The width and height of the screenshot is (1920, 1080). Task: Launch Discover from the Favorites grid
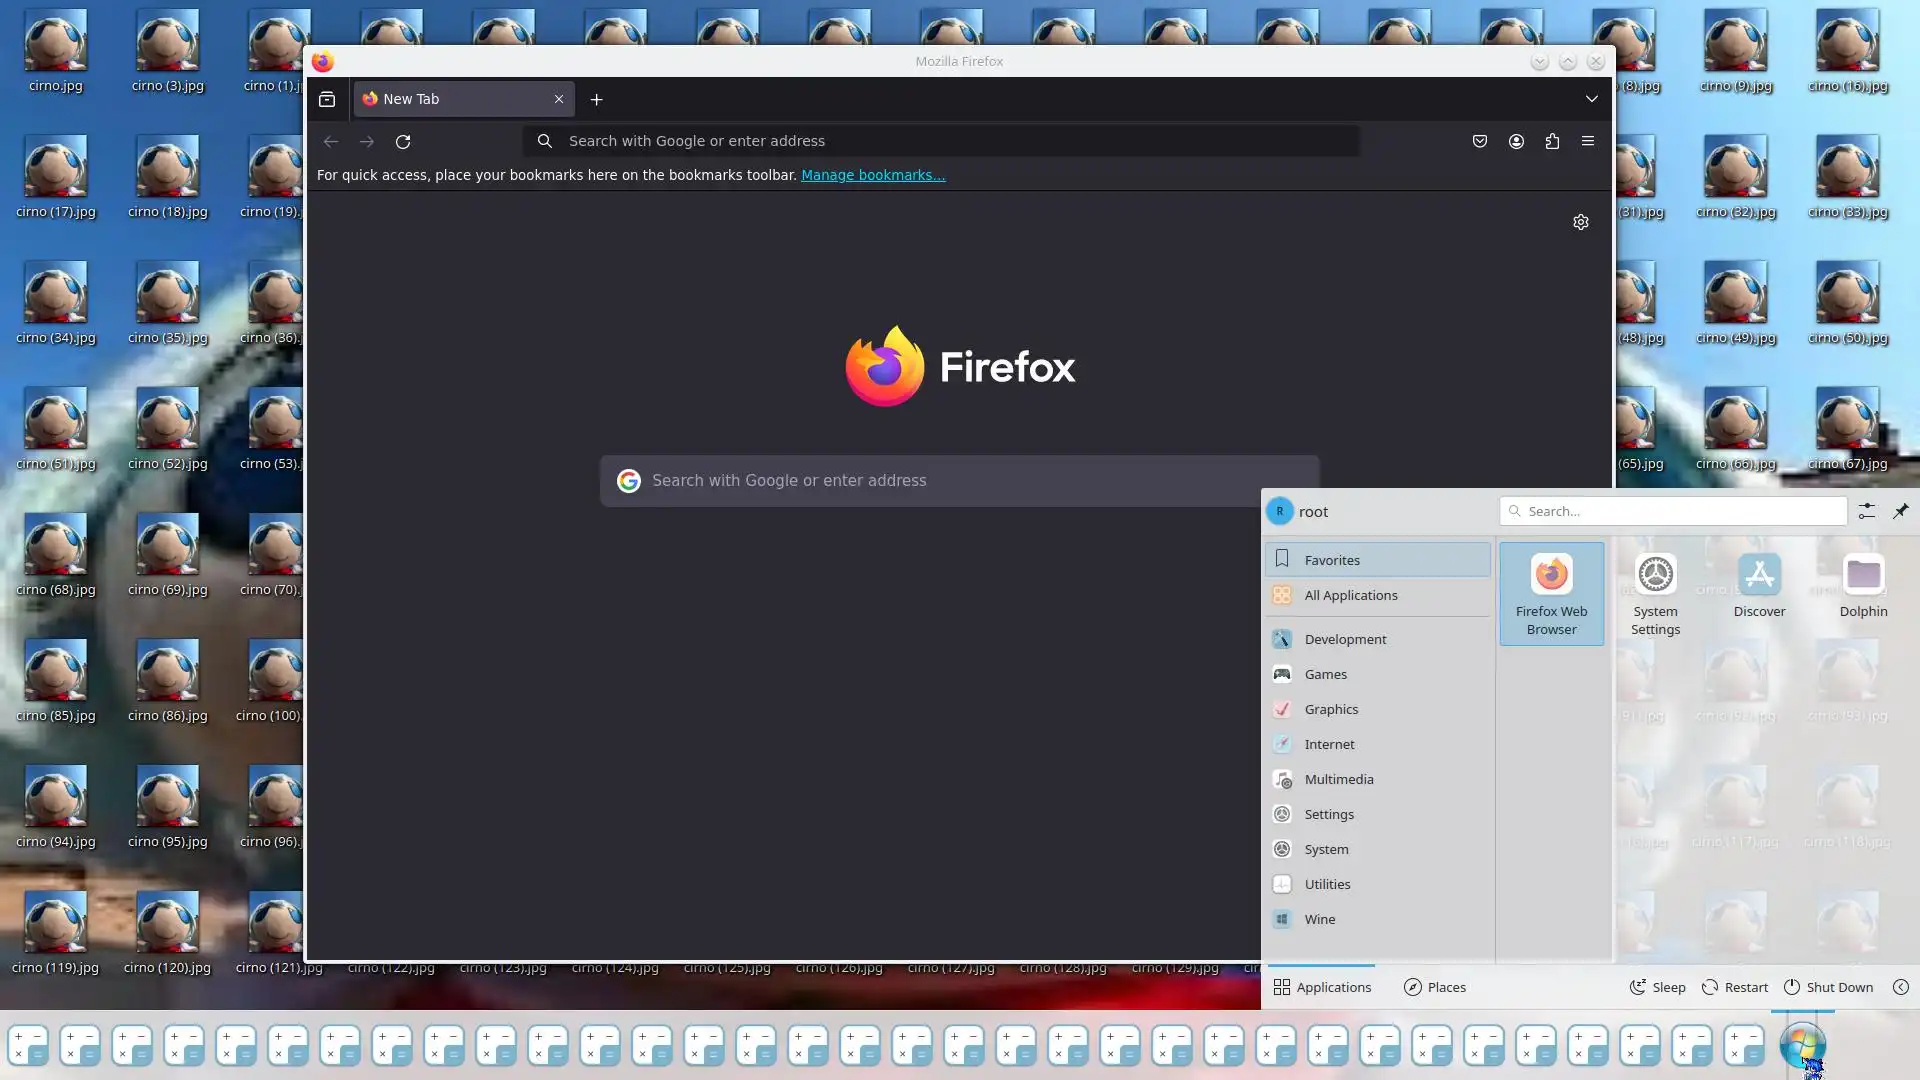(x=1759, y=586)
